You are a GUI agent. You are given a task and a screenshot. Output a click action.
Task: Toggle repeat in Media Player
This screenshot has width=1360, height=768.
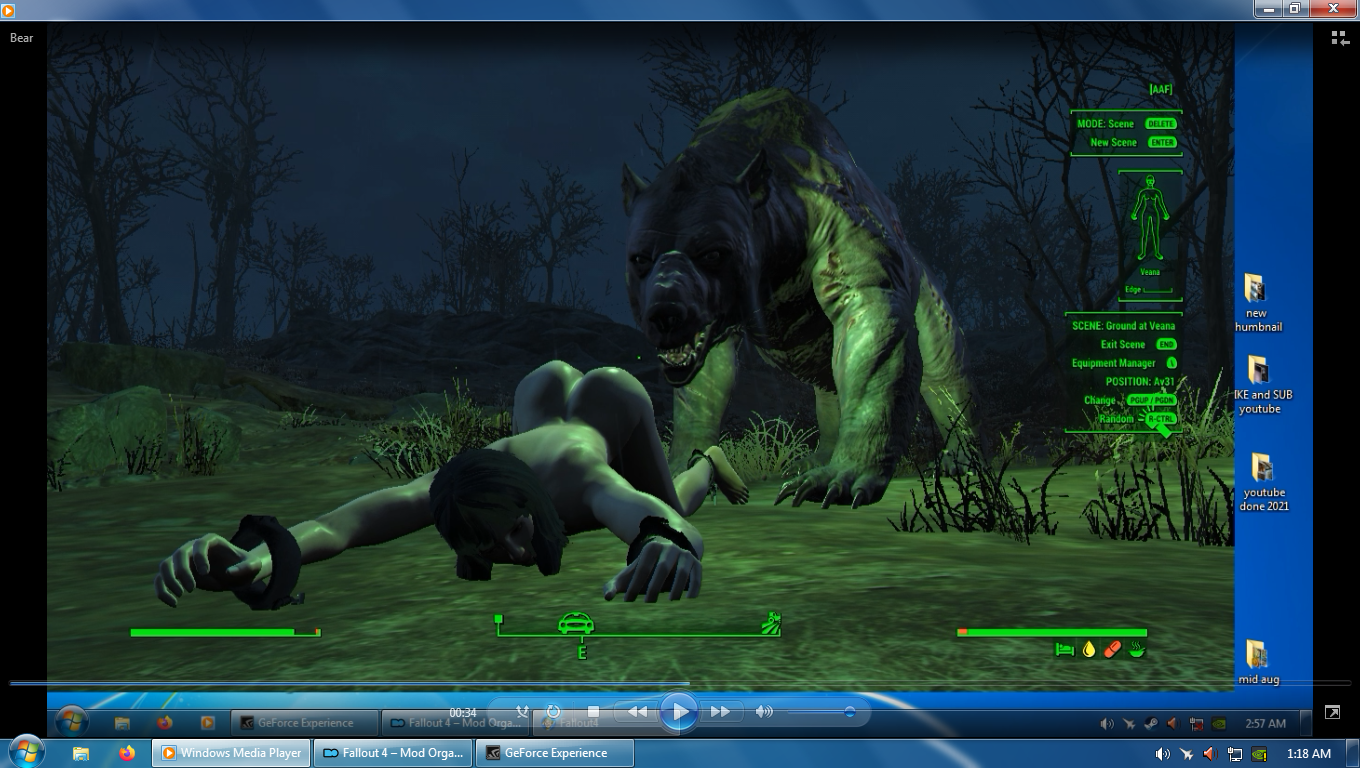click(x=553, y=712)
